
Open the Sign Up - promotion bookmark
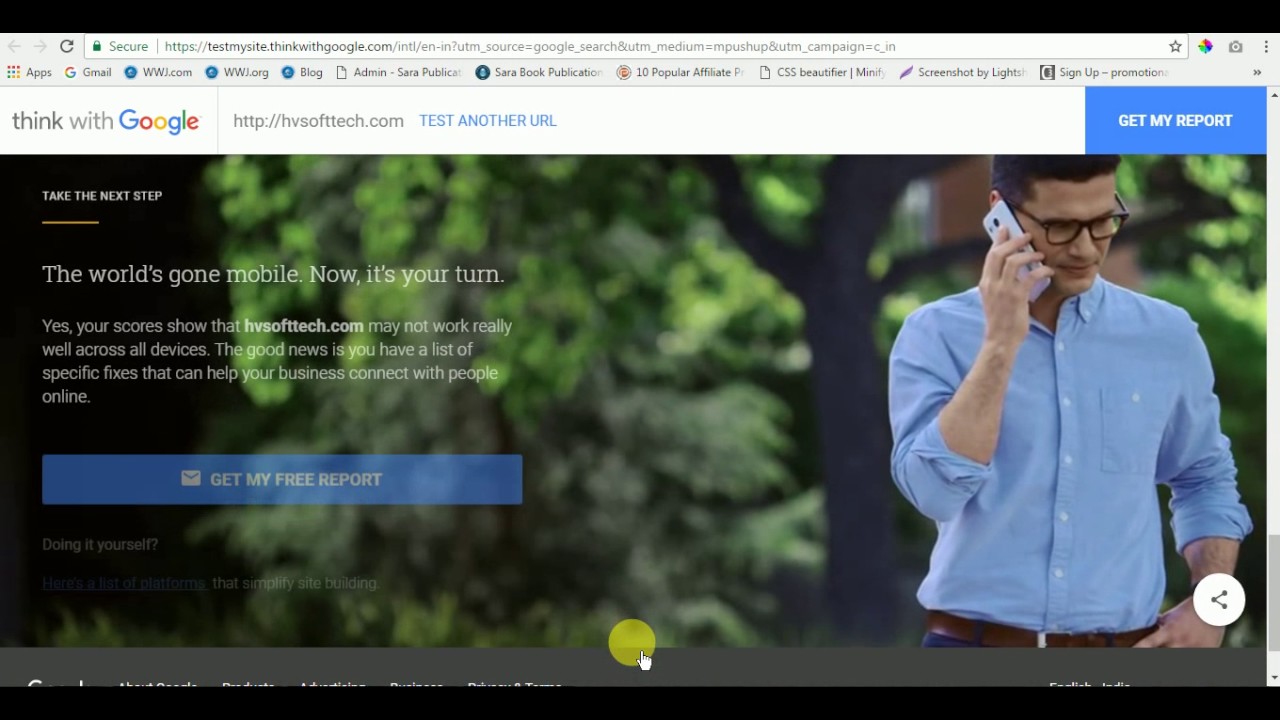click(x=1104, y=72)
